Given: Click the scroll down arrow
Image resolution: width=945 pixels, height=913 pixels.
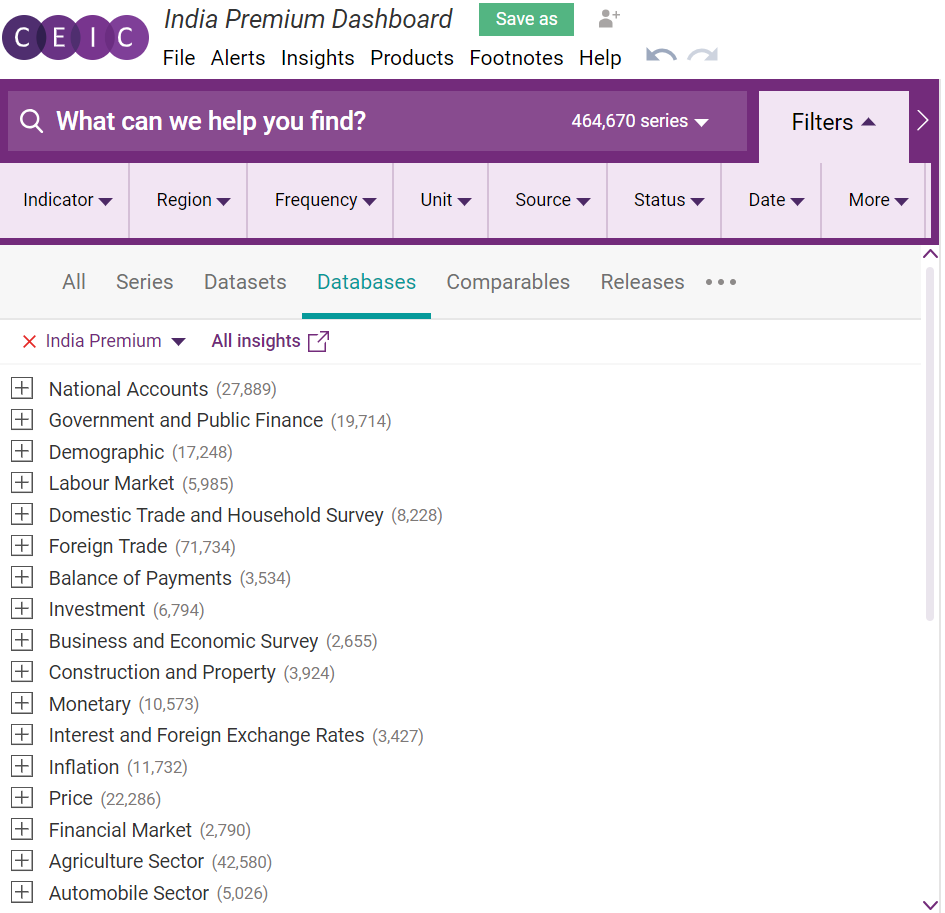Looking at the screenshot, I should tap(930, 904).
